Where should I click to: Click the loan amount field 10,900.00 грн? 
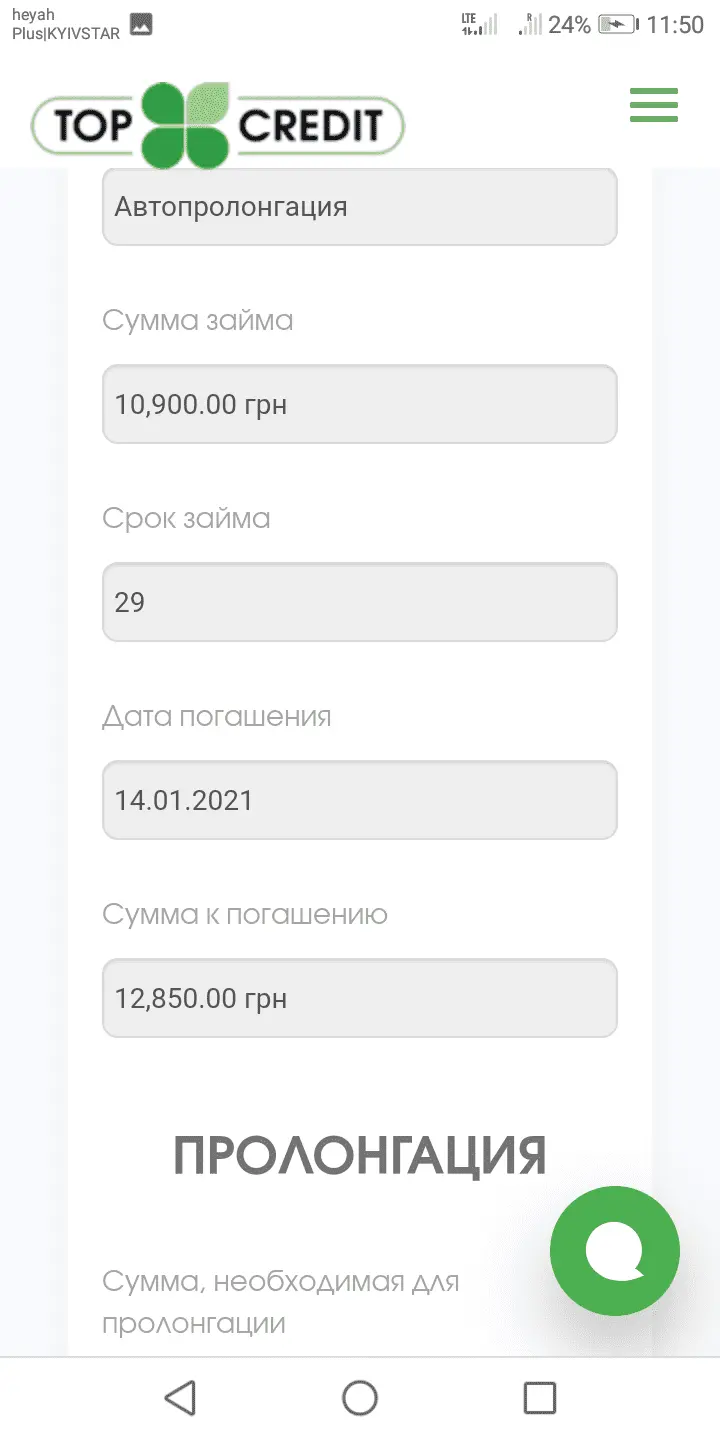360,404
